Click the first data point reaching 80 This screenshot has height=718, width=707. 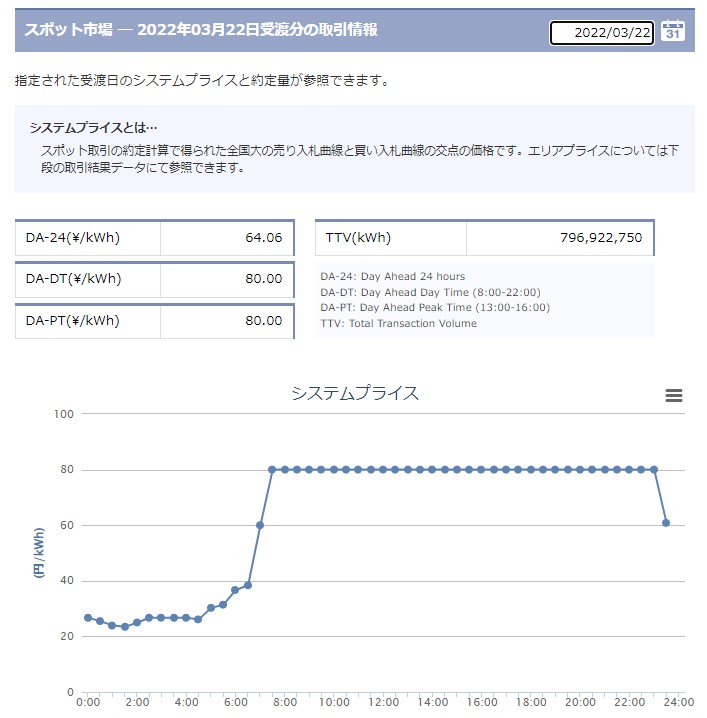coord(272,469)
